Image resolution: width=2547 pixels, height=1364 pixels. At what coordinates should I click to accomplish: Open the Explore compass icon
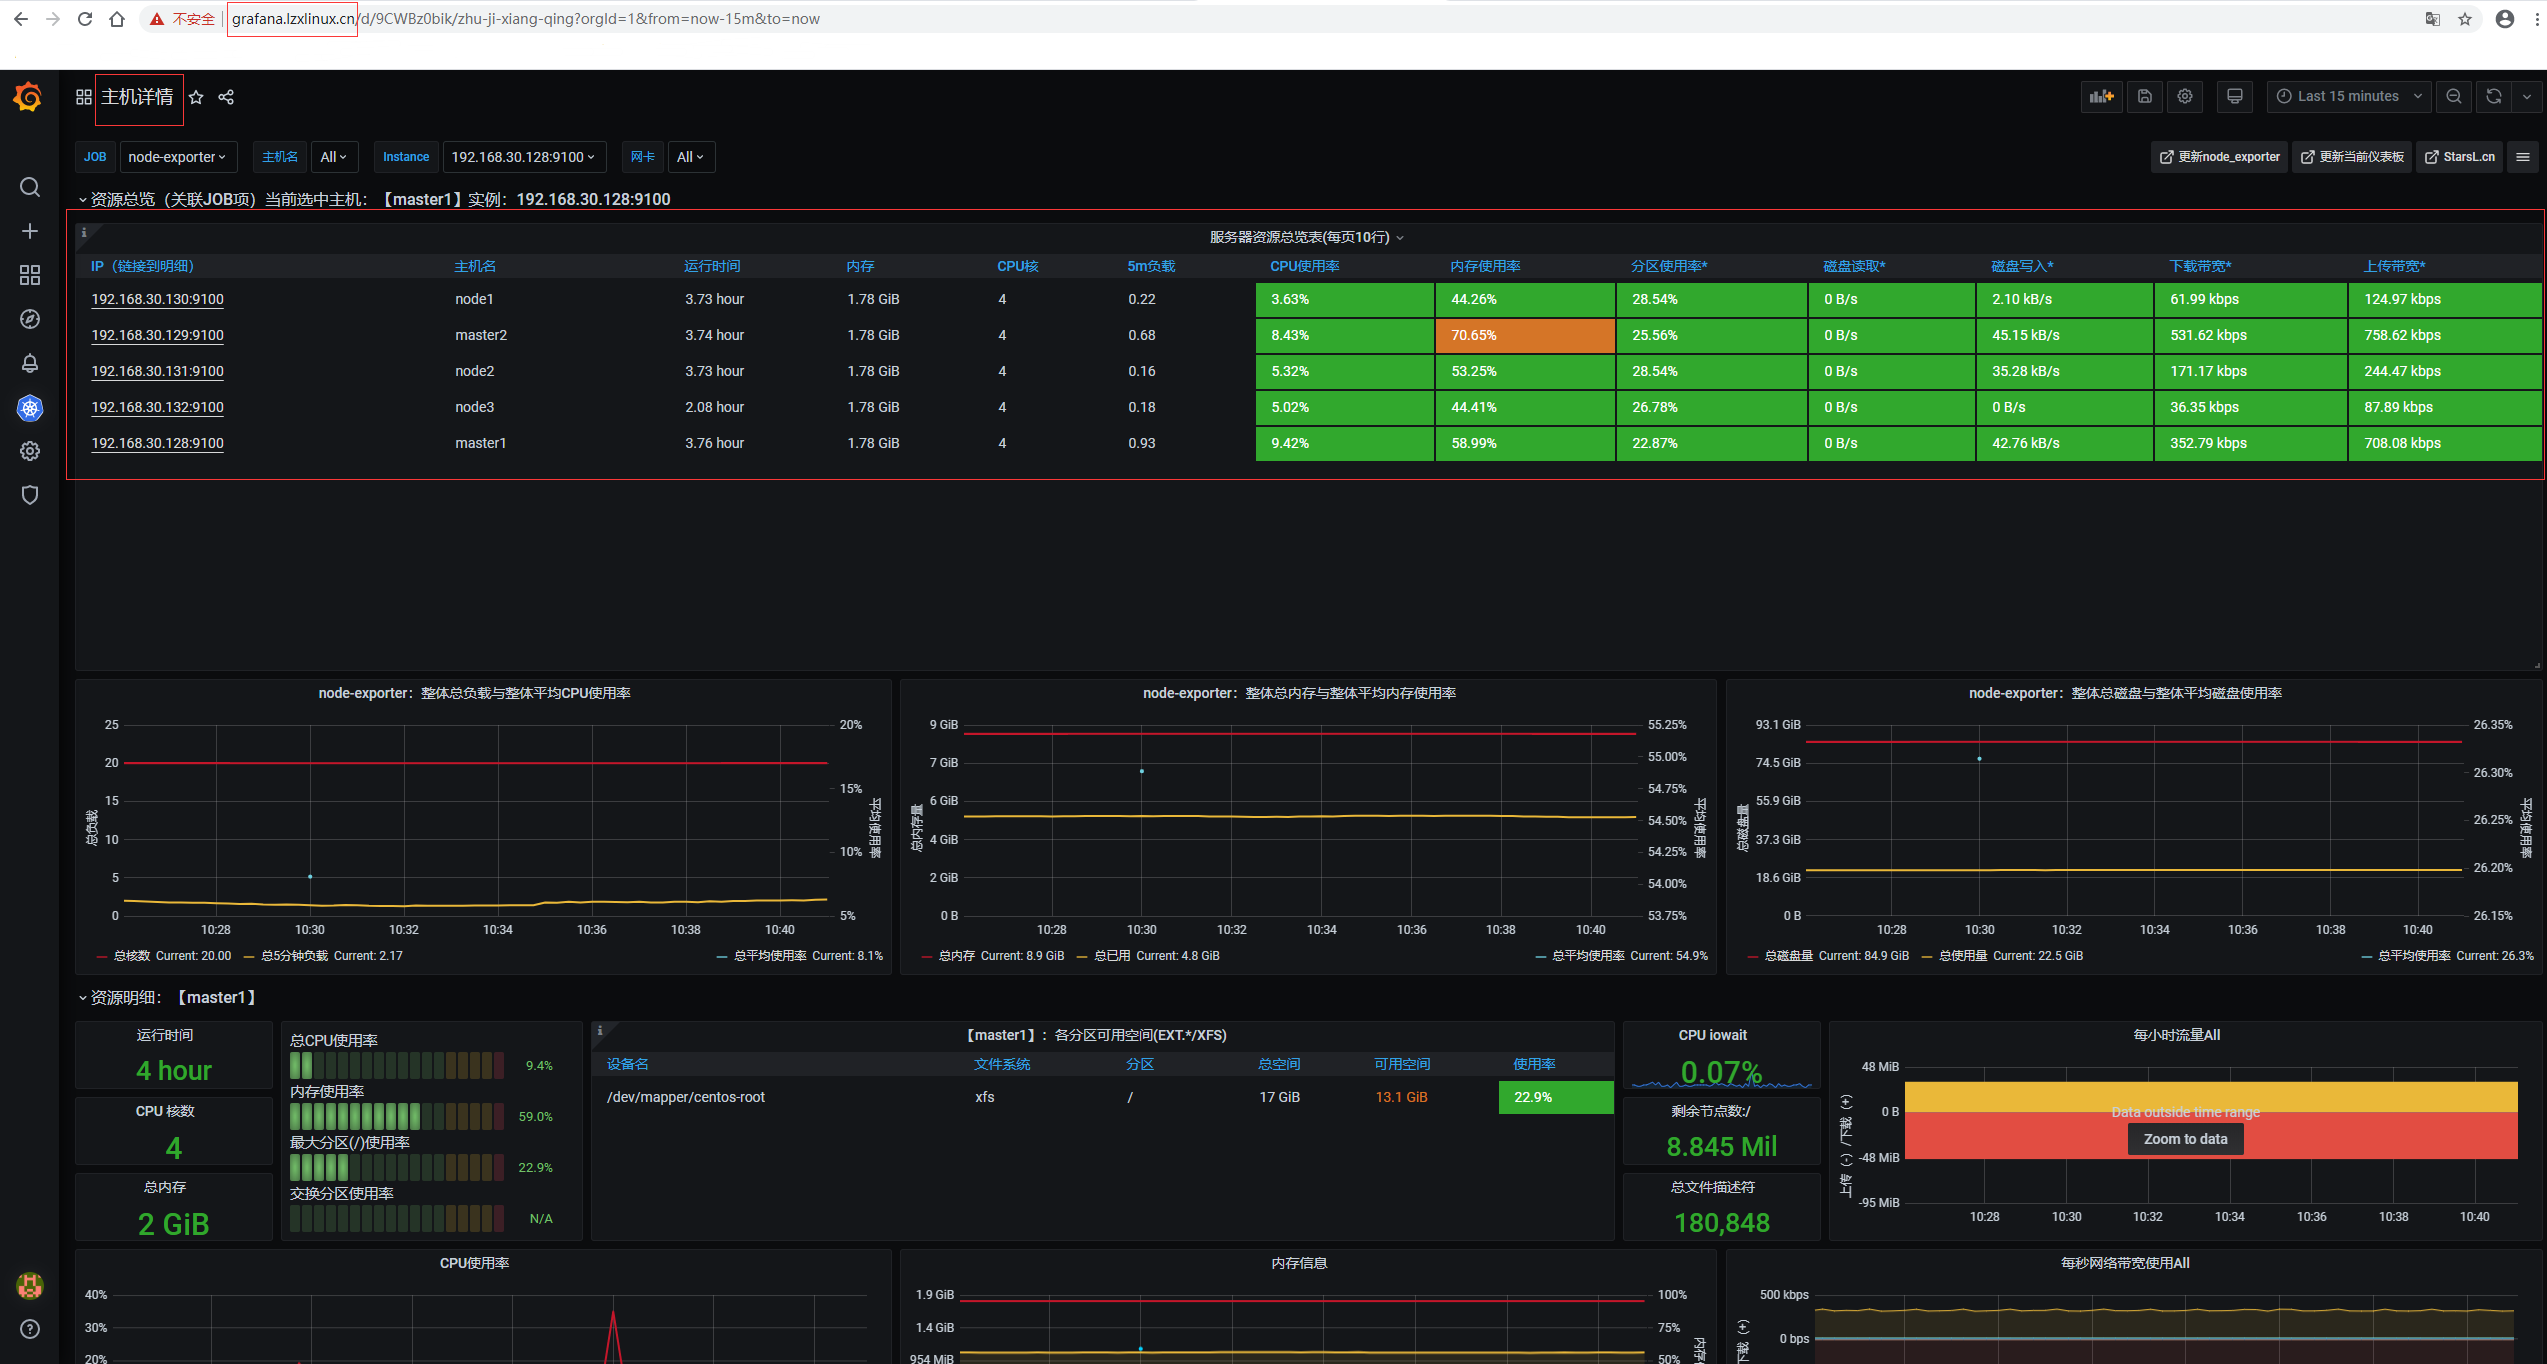point(30,319)
